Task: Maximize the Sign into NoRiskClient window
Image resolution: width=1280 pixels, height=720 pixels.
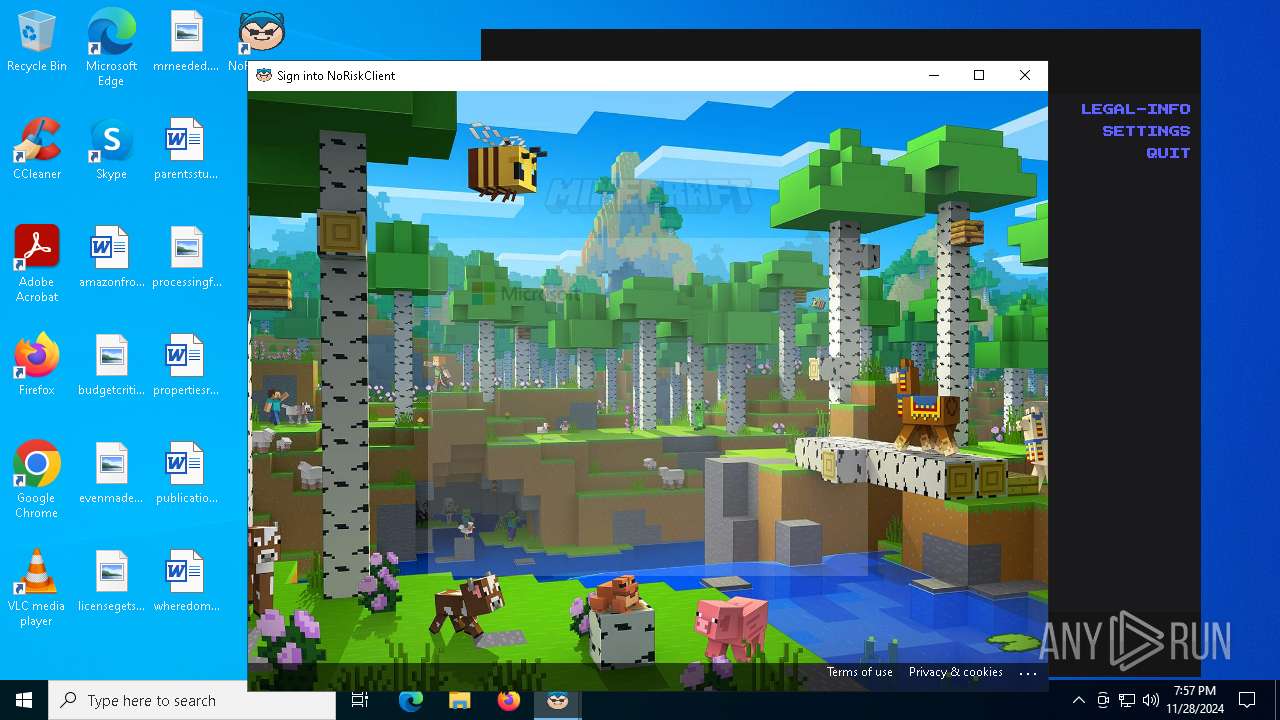Action: coord(979,75)
